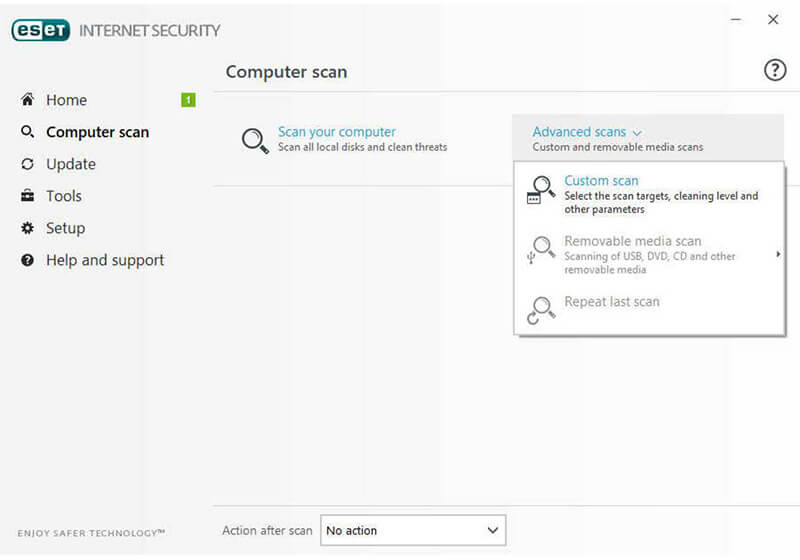Minimize the ESET window
This screenshot has height=560, width=800.
point(736,19)
